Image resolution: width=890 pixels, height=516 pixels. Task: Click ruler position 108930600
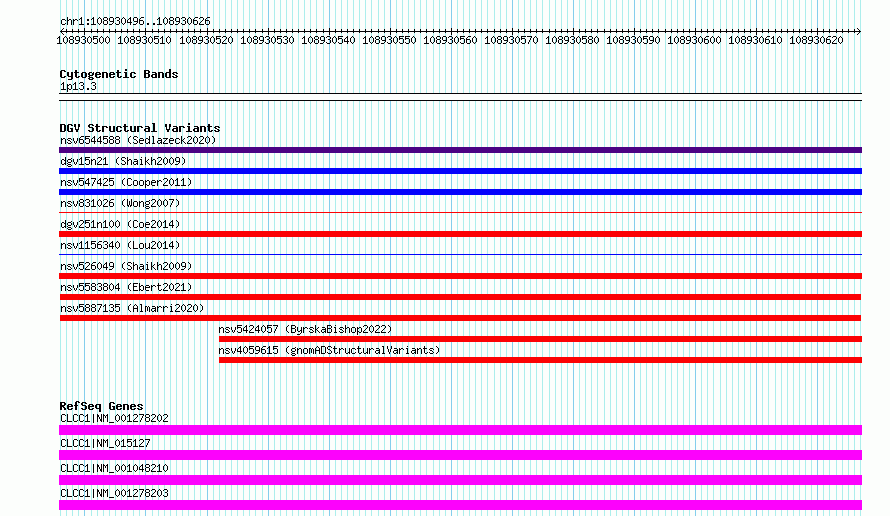tap(694, 40)
